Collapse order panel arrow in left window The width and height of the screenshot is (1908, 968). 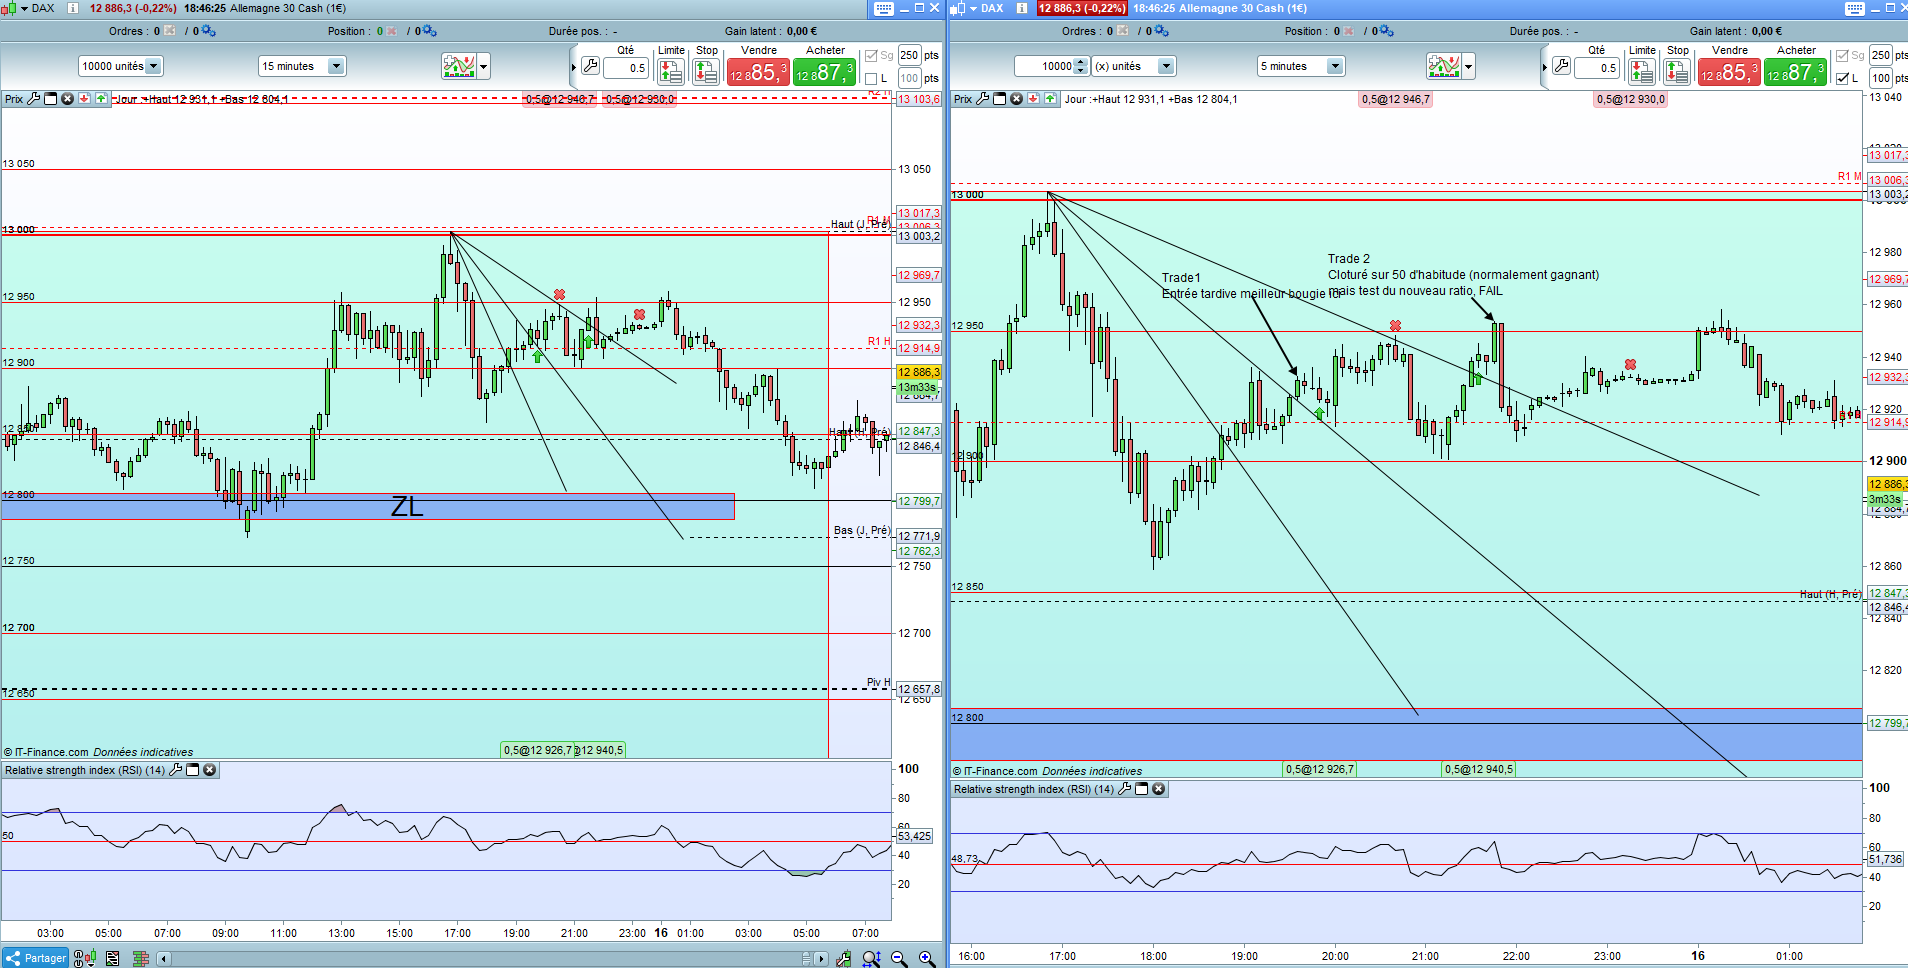(574, 68)
